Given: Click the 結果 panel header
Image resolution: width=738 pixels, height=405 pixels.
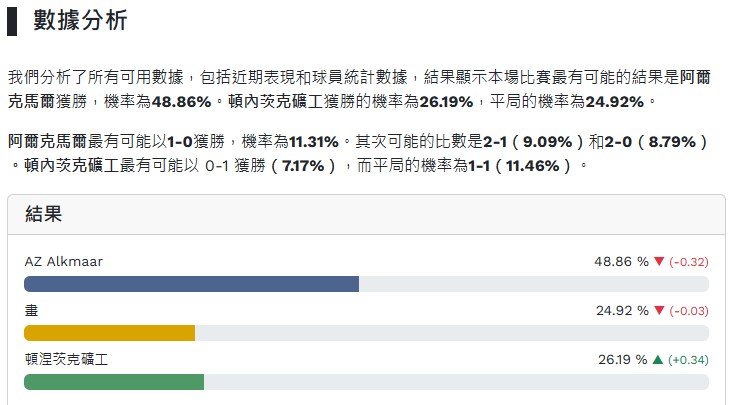Looking at the screenshot, I should coord(47,213).
